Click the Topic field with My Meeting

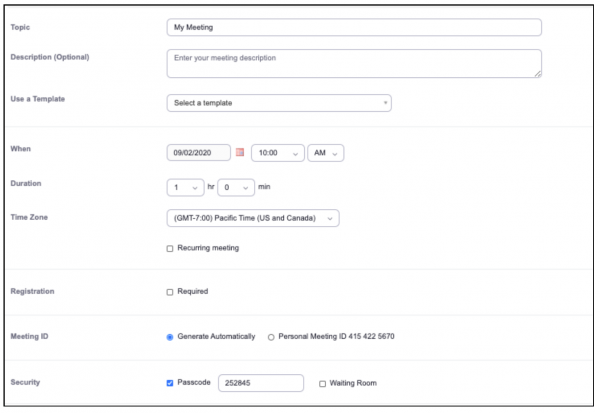[x=354, y=27]
